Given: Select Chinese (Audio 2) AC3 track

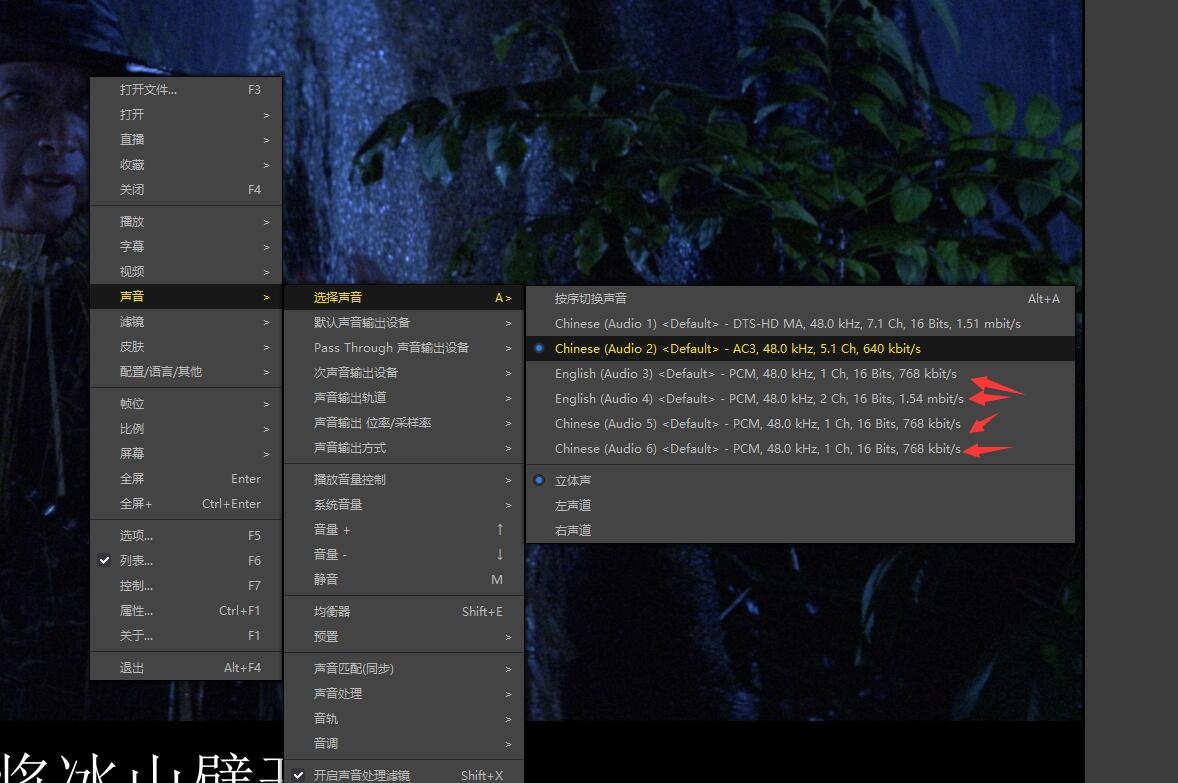Looking at the screenshot, I should coord(800,349).
